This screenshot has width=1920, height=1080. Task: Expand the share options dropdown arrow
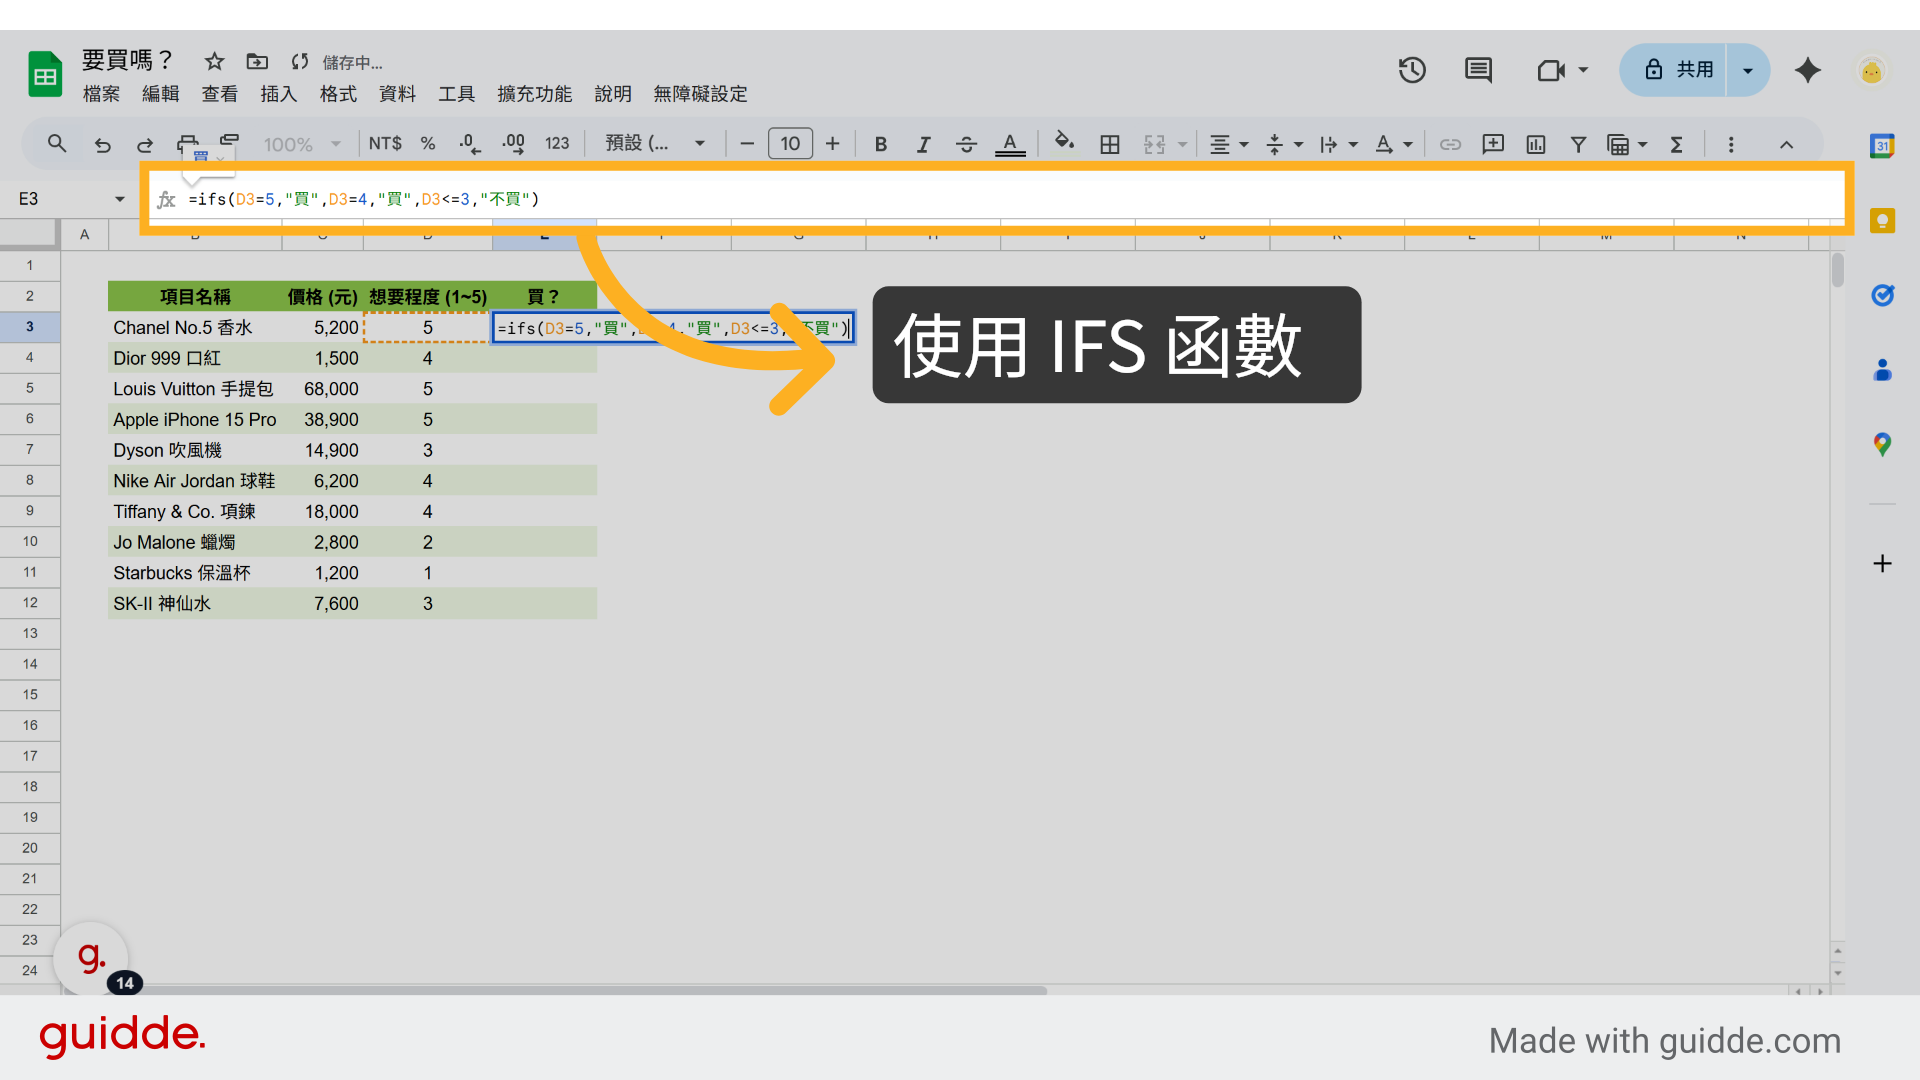[x=1747, y=70]
